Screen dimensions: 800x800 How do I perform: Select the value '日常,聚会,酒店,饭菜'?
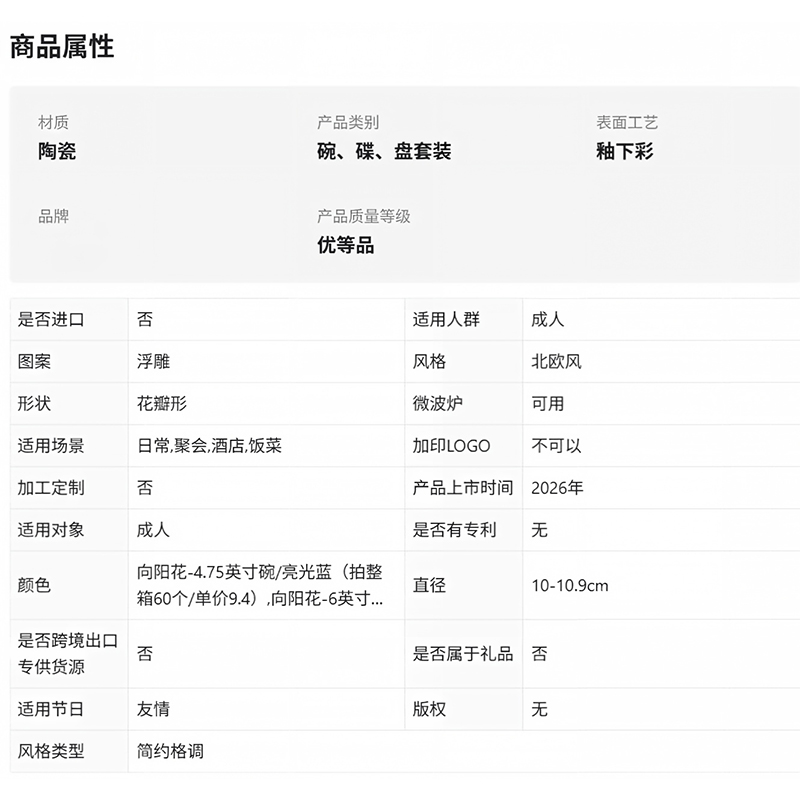click(209, 446)
